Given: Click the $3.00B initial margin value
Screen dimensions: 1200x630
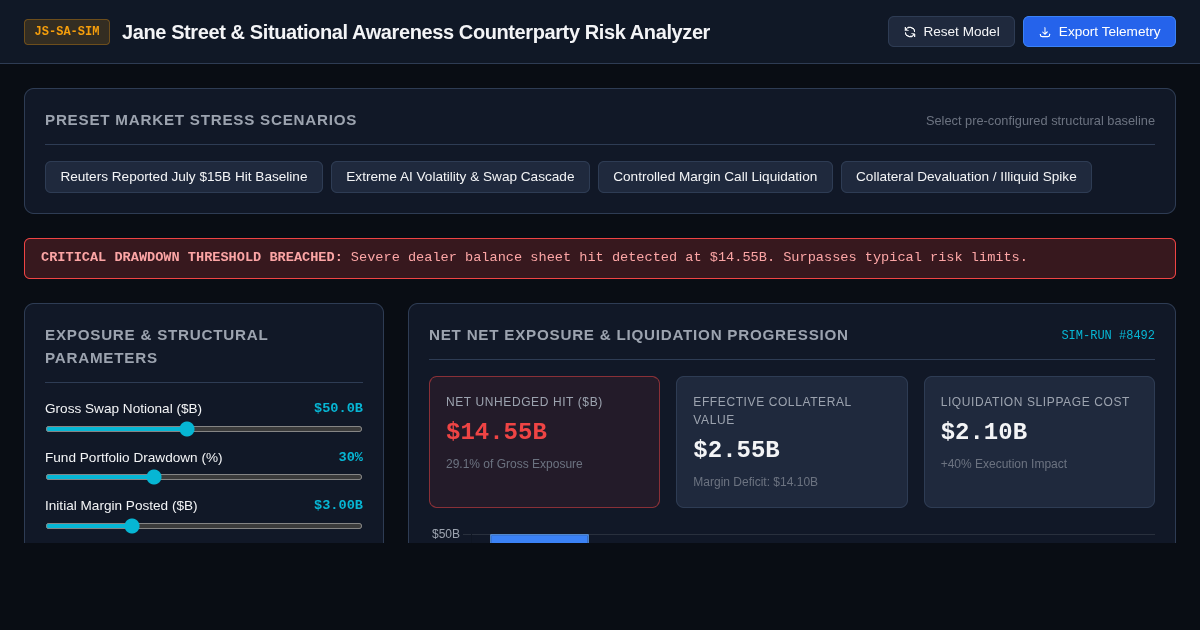Looking at the screenshot, I should 338,505.
